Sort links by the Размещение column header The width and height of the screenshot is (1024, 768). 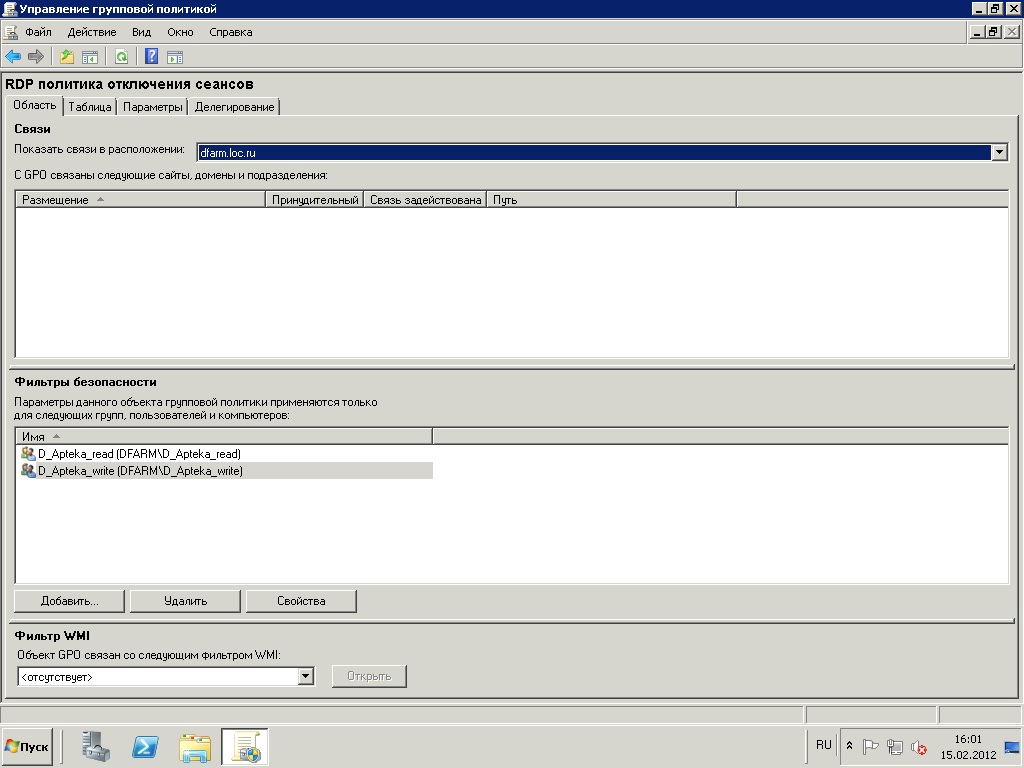(x=140, y=200)
